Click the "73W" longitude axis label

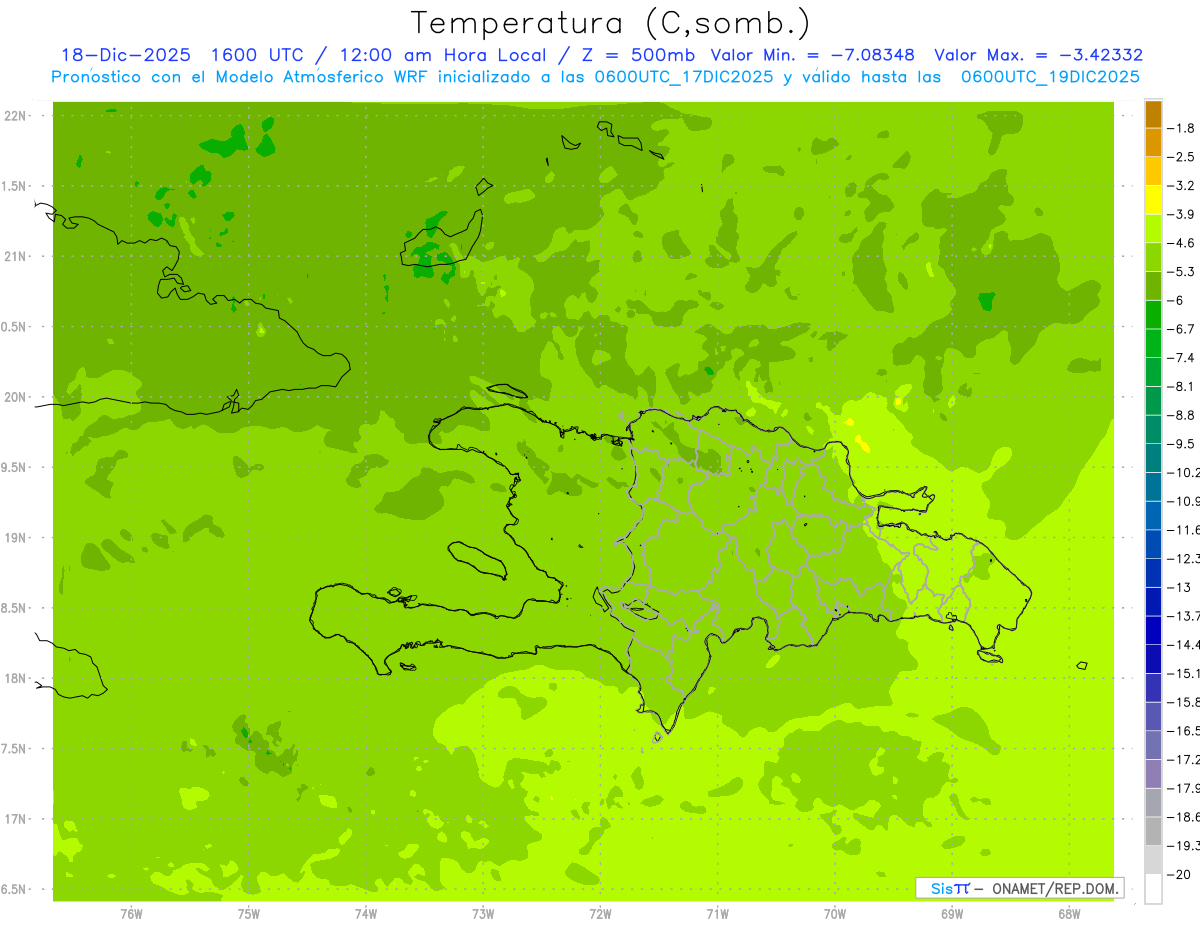(x=483, y=913)
